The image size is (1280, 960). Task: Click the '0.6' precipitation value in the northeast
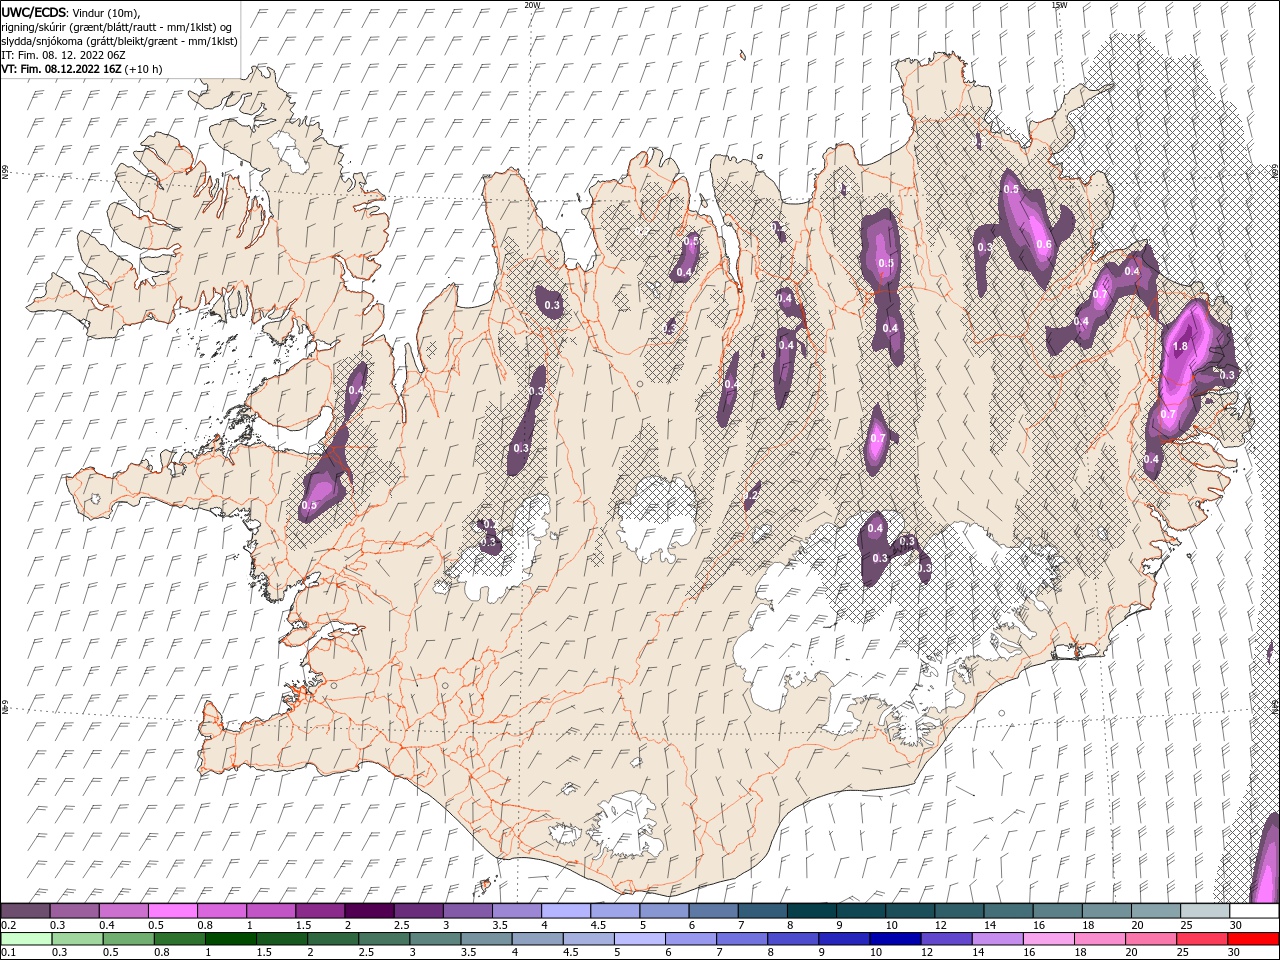coord(1043,245)
